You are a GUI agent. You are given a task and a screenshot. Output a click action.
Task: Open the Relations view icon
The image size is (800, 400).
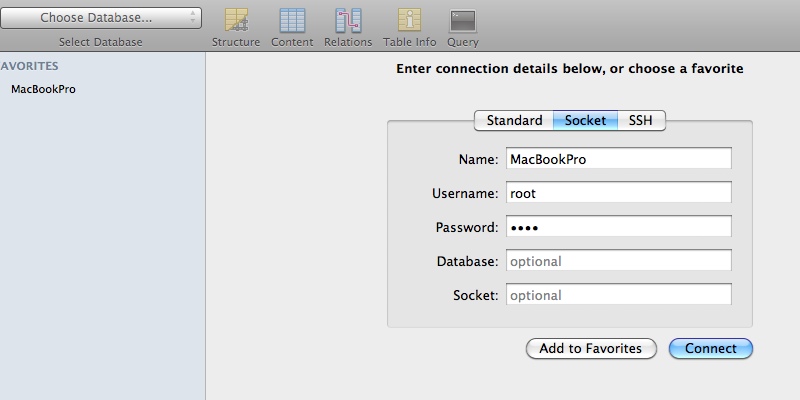(x=348, y=20)
